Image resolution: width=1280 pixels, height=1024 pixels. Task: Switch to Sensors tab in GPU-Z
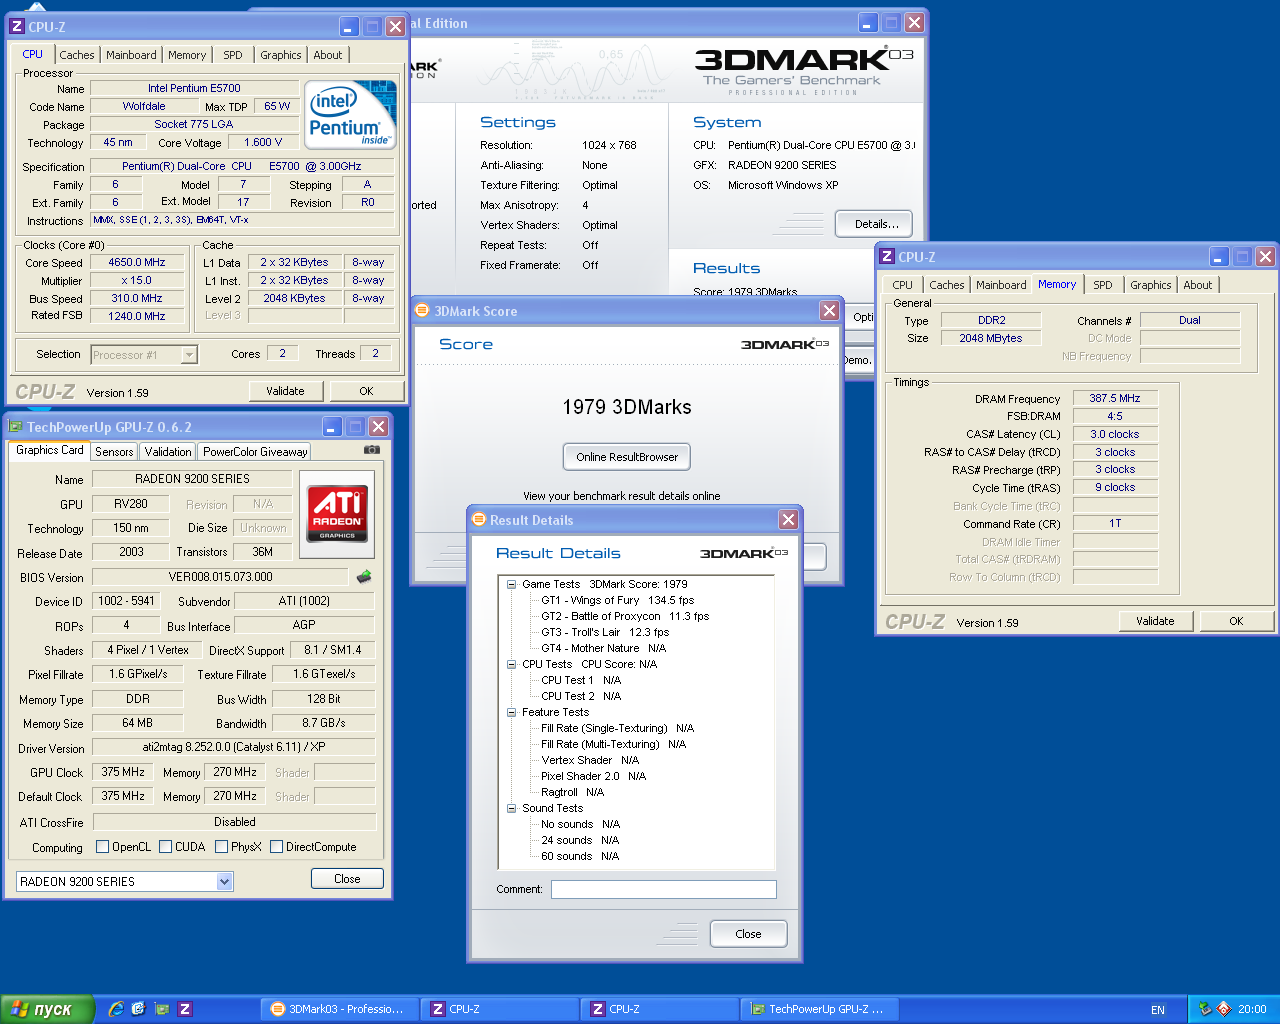tap(114, 452)
